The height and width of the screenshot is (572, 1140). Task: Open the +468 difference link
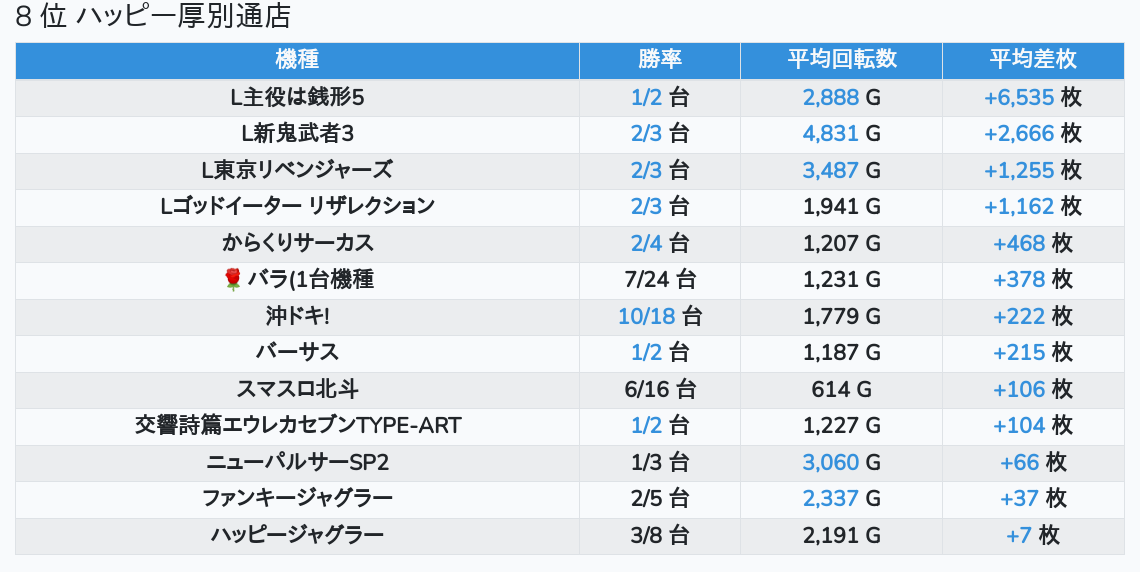[x=1019, y=243]
